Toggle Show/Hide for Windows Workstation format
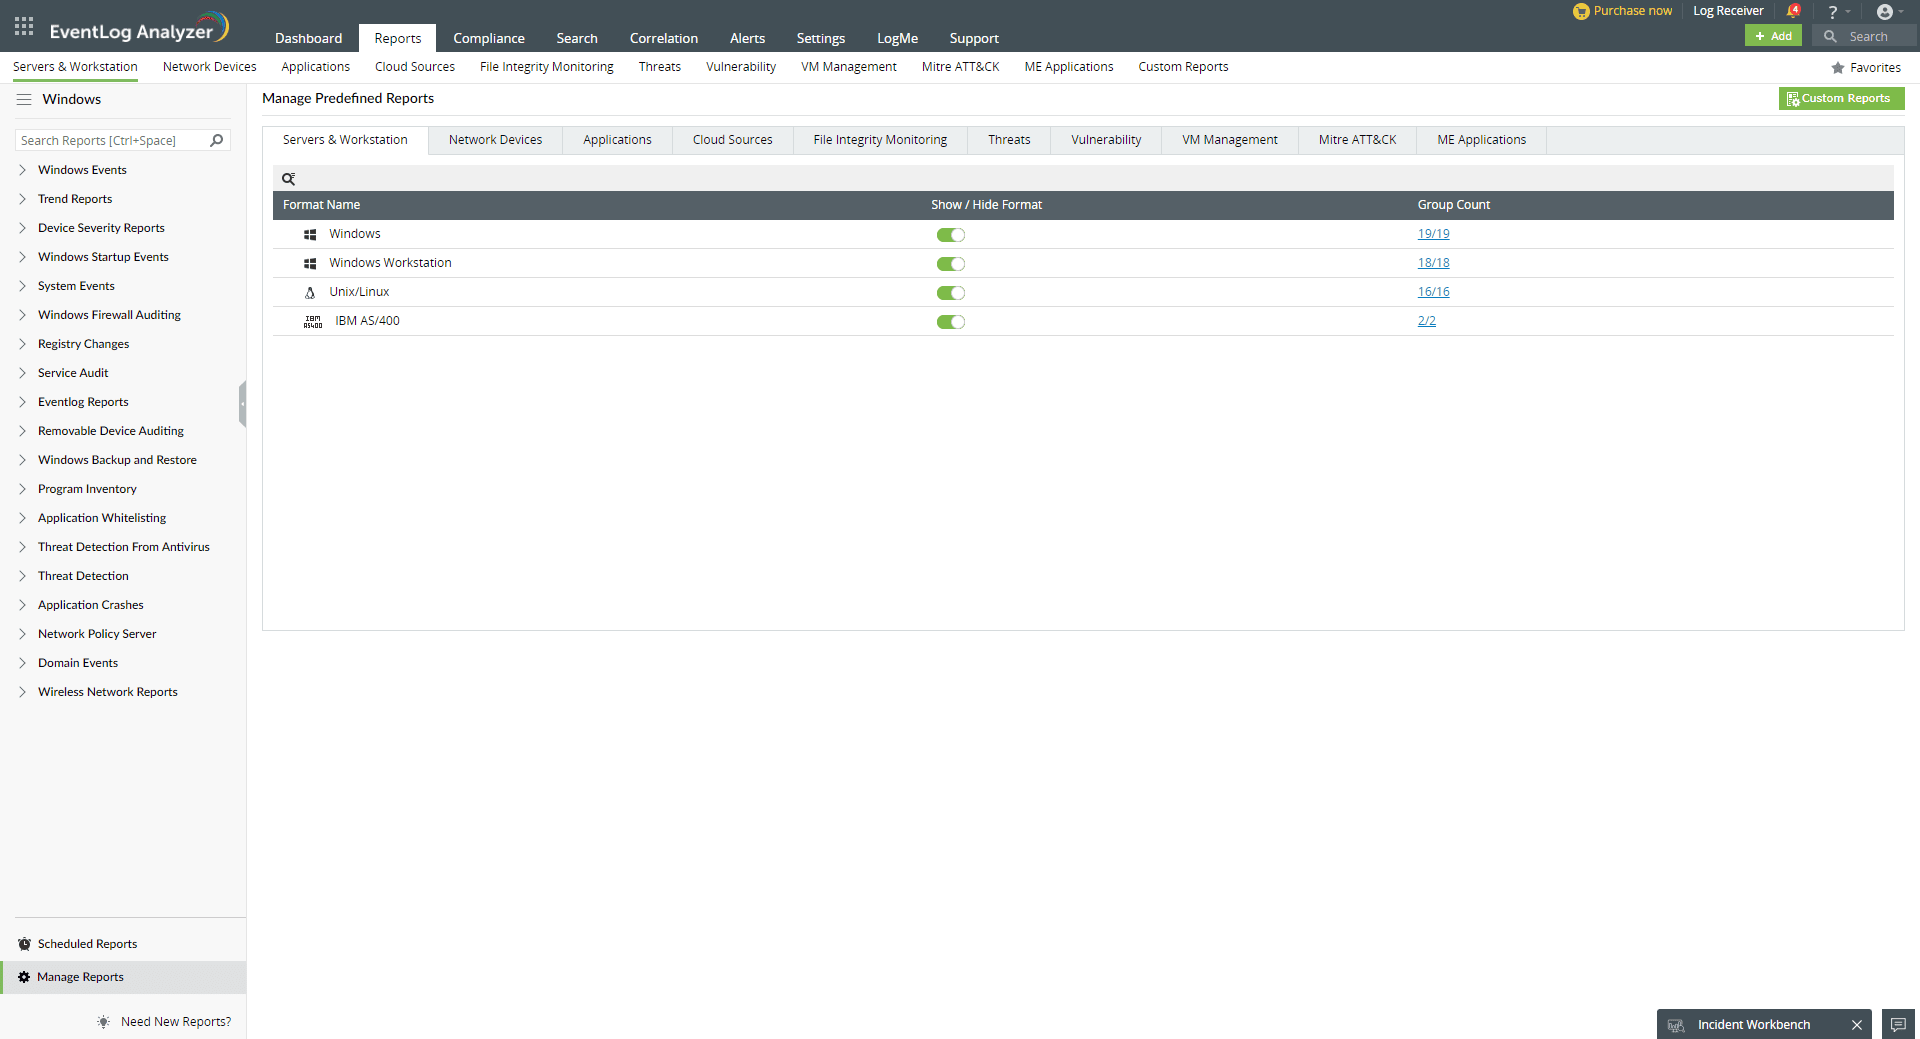This screenshot has width=1920, height=1039. click(950, 264)
